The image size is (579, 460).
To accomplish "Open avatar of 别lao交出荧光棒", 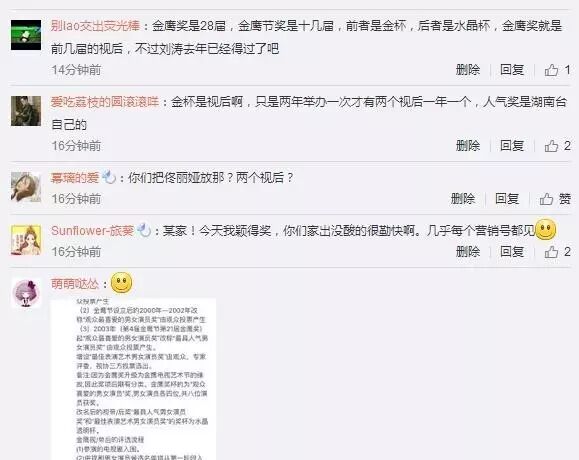I will 26,35.
